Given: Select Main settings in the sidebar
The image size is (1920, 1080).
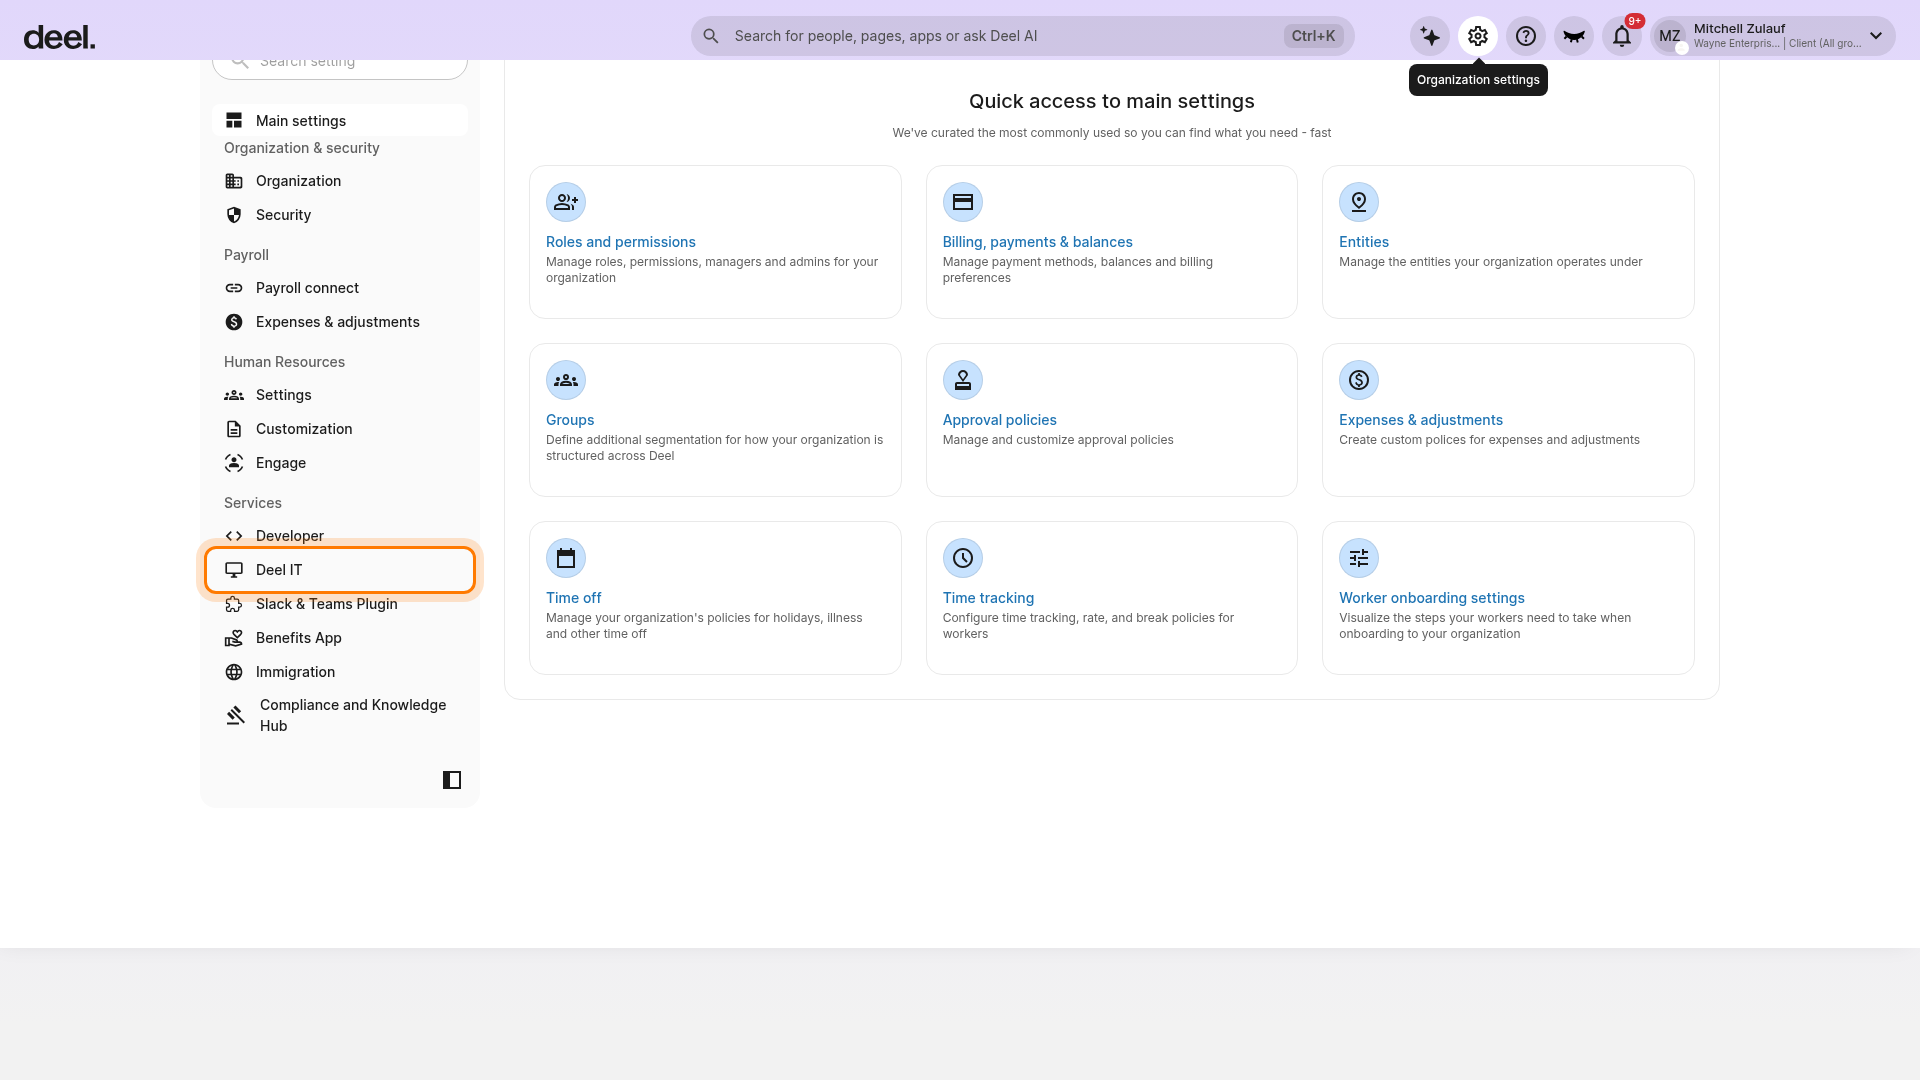Looking at the screenshot, I should point(340,120).
